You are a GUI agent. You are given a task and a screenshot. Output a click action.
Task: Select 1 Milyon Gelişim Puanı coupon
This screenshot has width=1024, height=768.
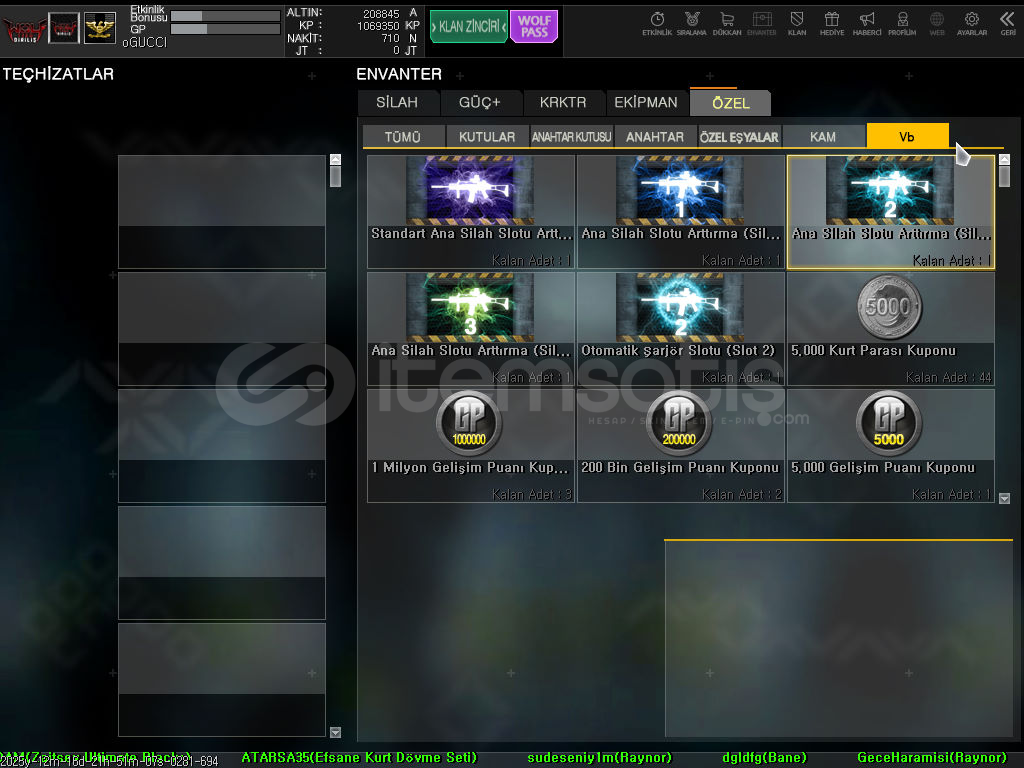pos(470,445)
